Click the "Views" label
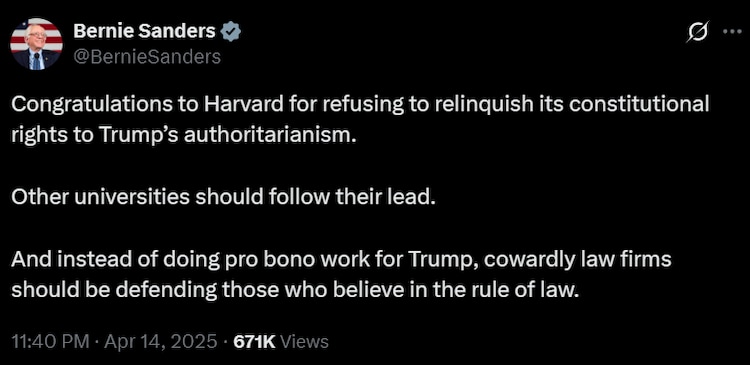 click(304, 342)
